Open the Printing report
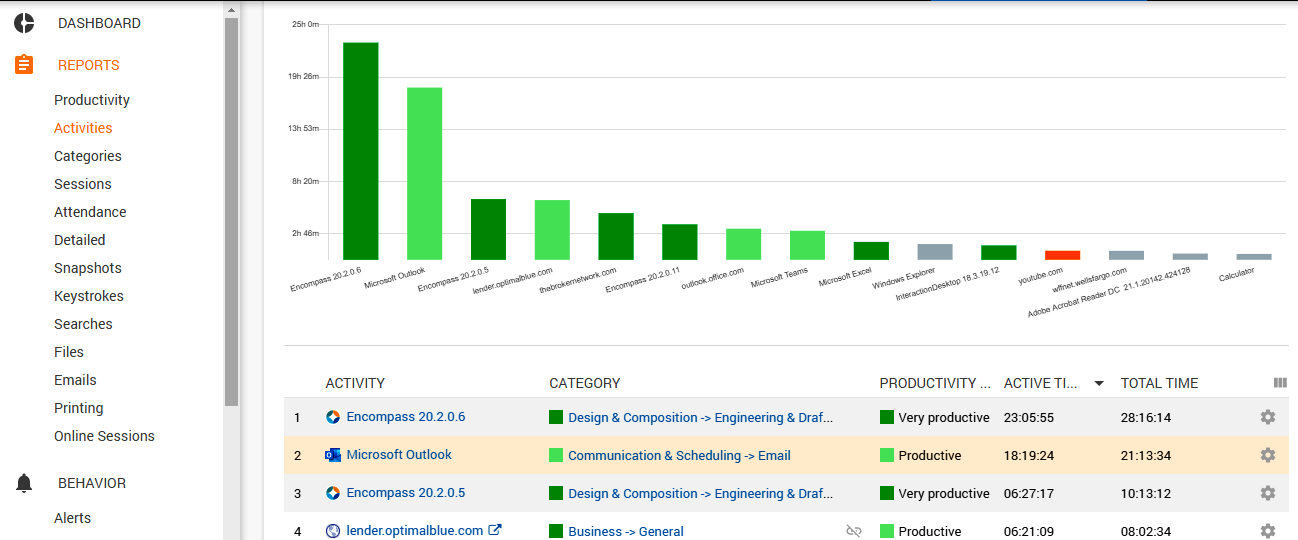 pos(79,408)
